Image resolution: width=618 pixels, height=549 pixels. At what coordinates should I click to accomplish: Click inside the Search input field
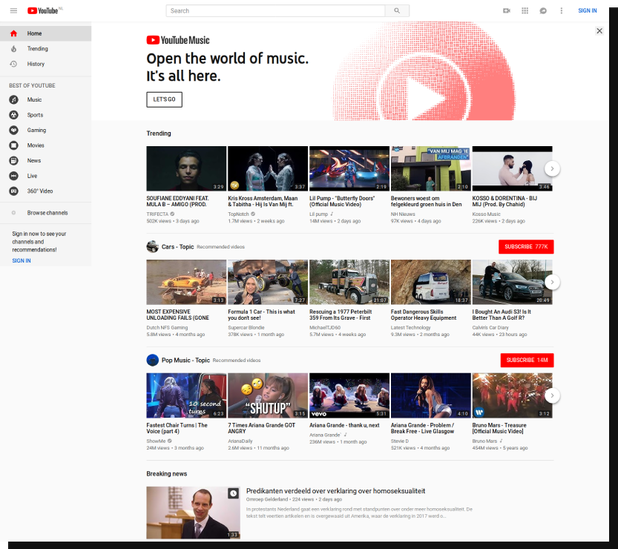point(275,11)
